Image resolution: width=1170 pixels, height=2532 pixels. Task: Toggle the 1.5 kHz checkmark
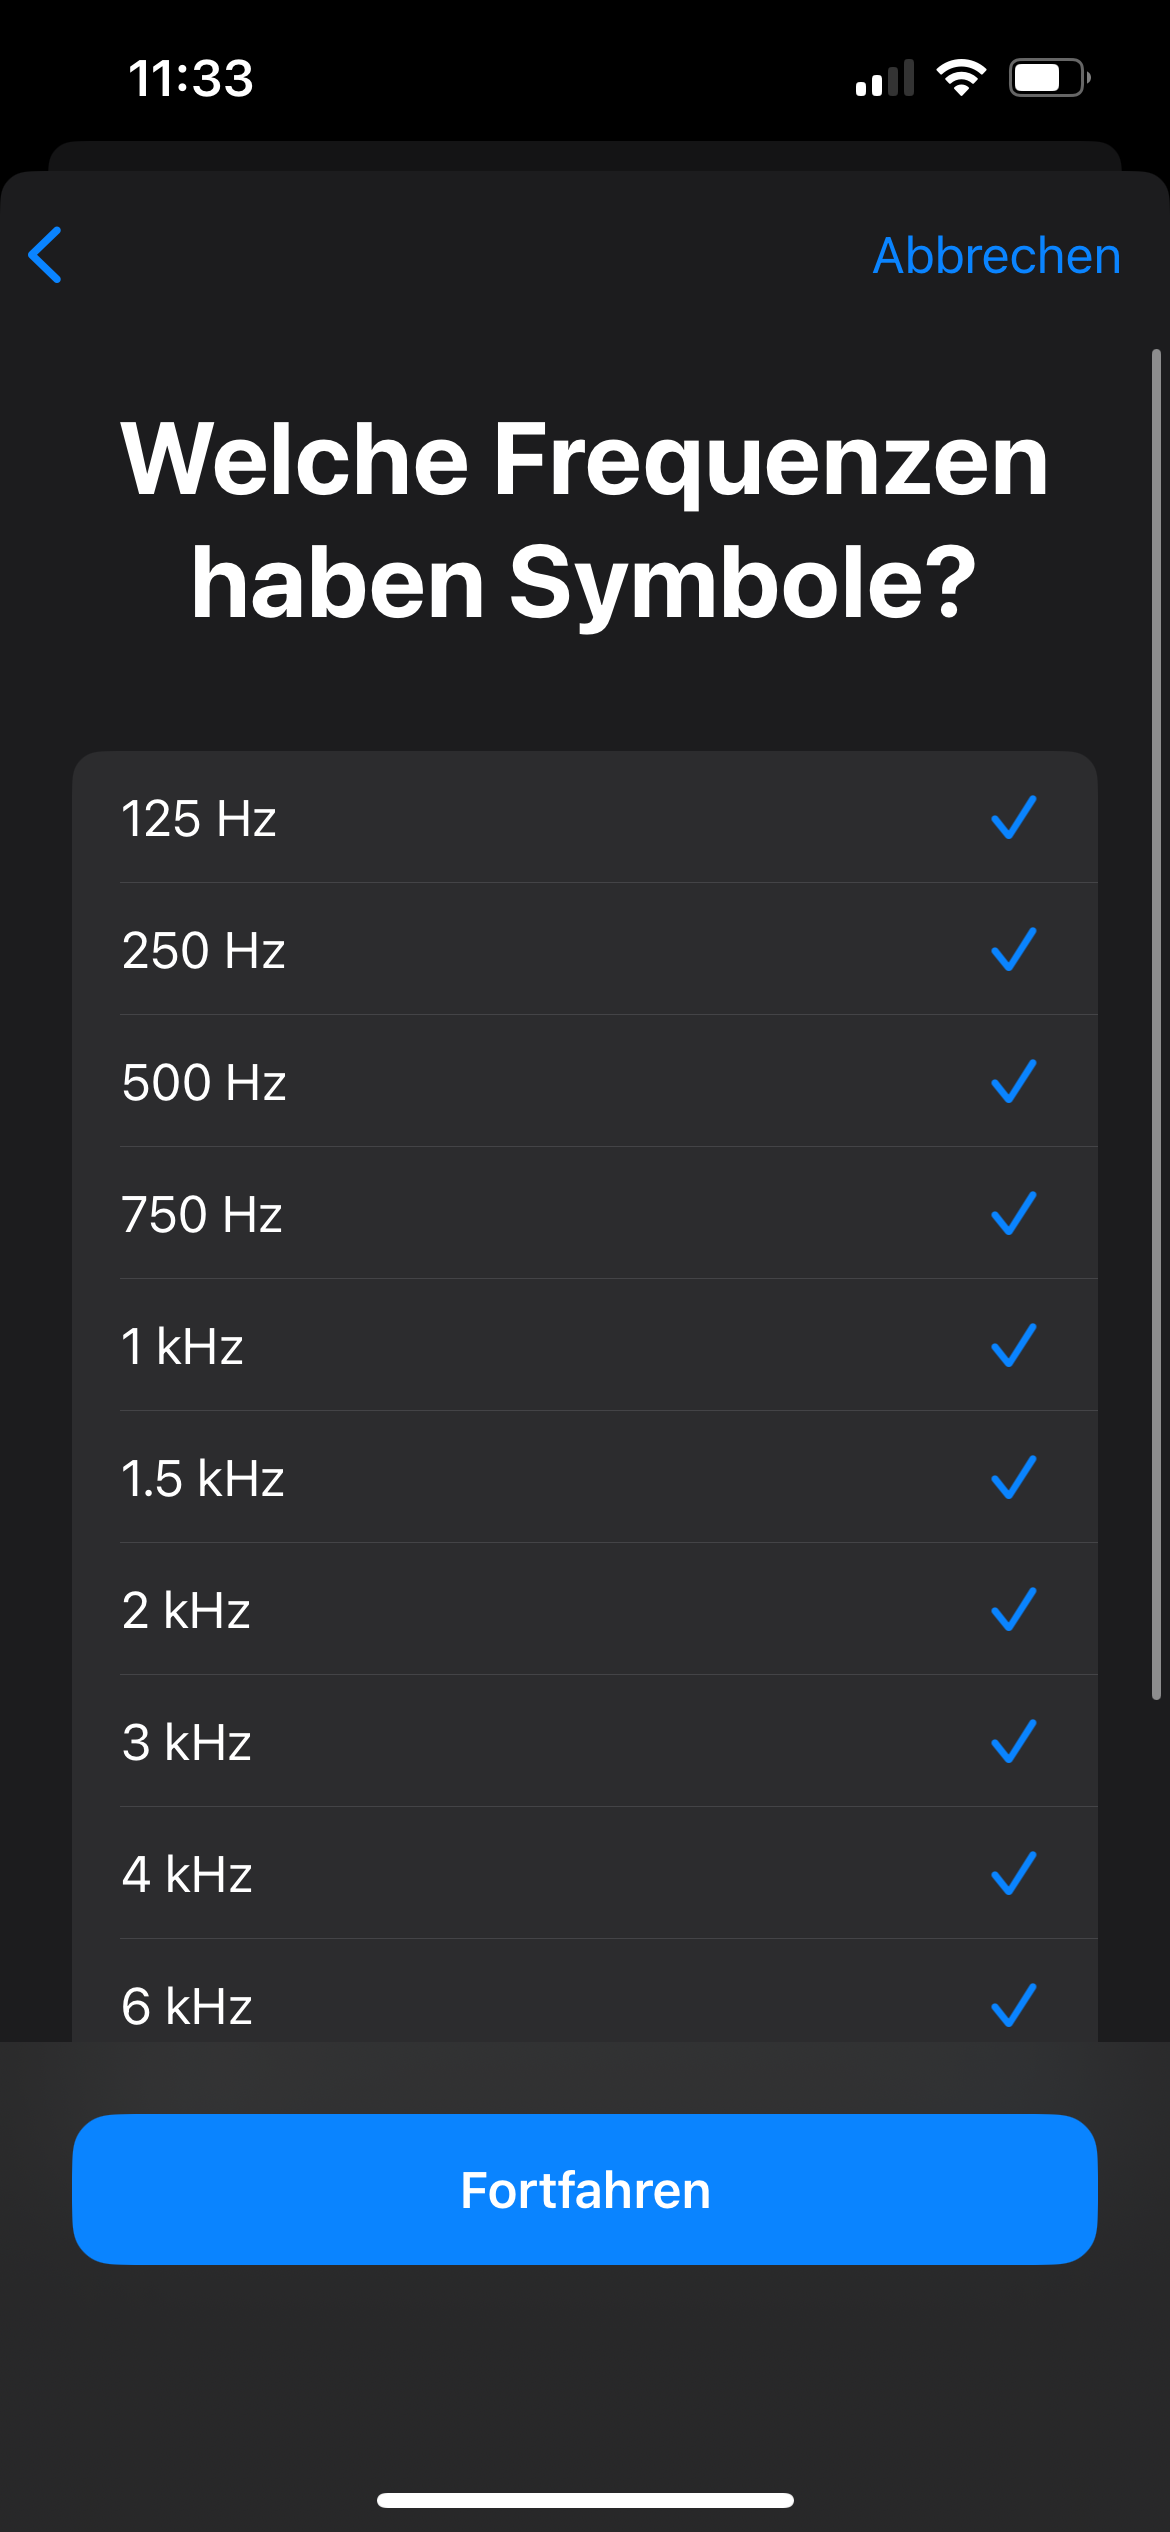pyautogui.click(x=1013, y=1478)
